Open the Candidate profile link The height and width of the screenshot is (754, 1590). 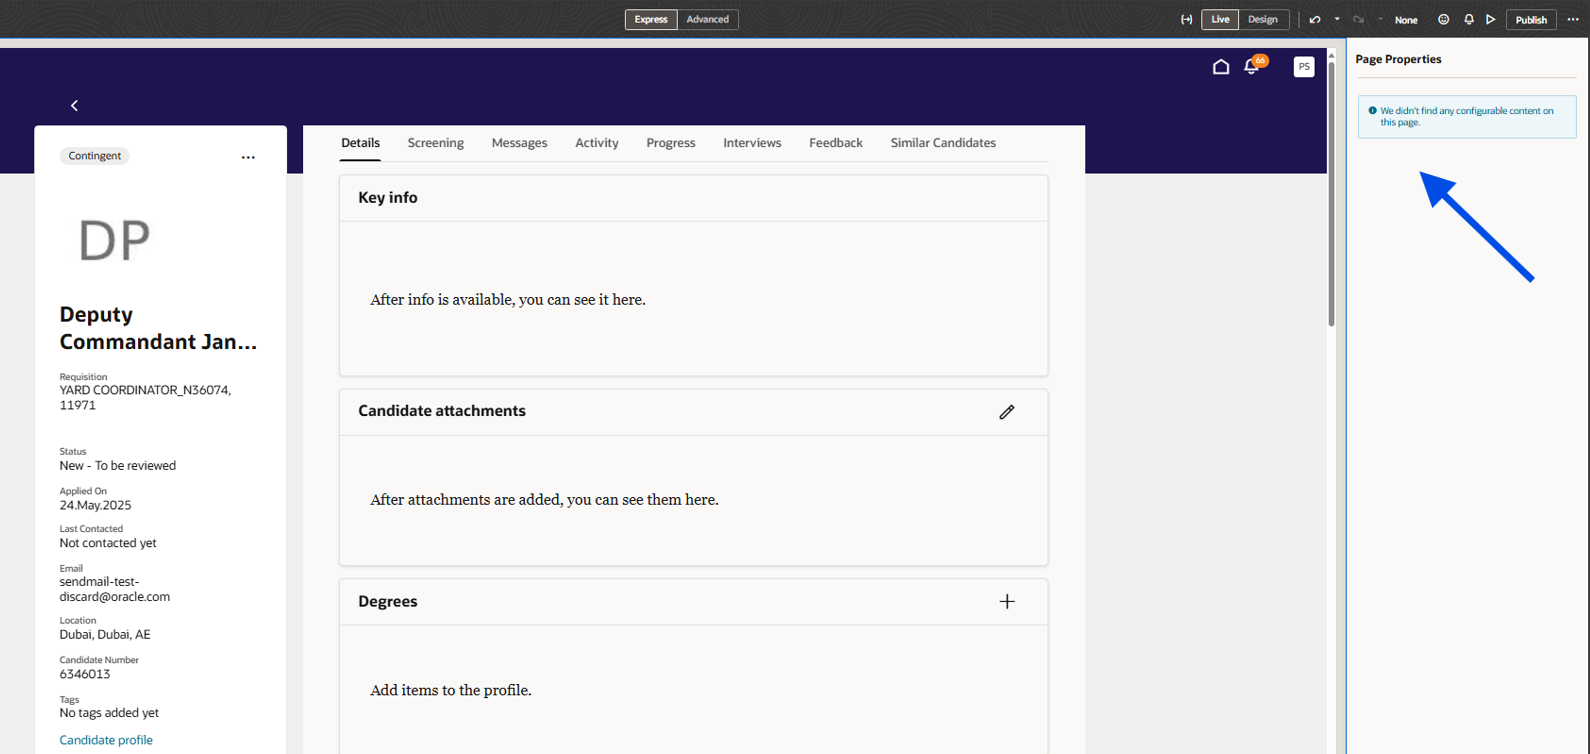tap(106, 740)
